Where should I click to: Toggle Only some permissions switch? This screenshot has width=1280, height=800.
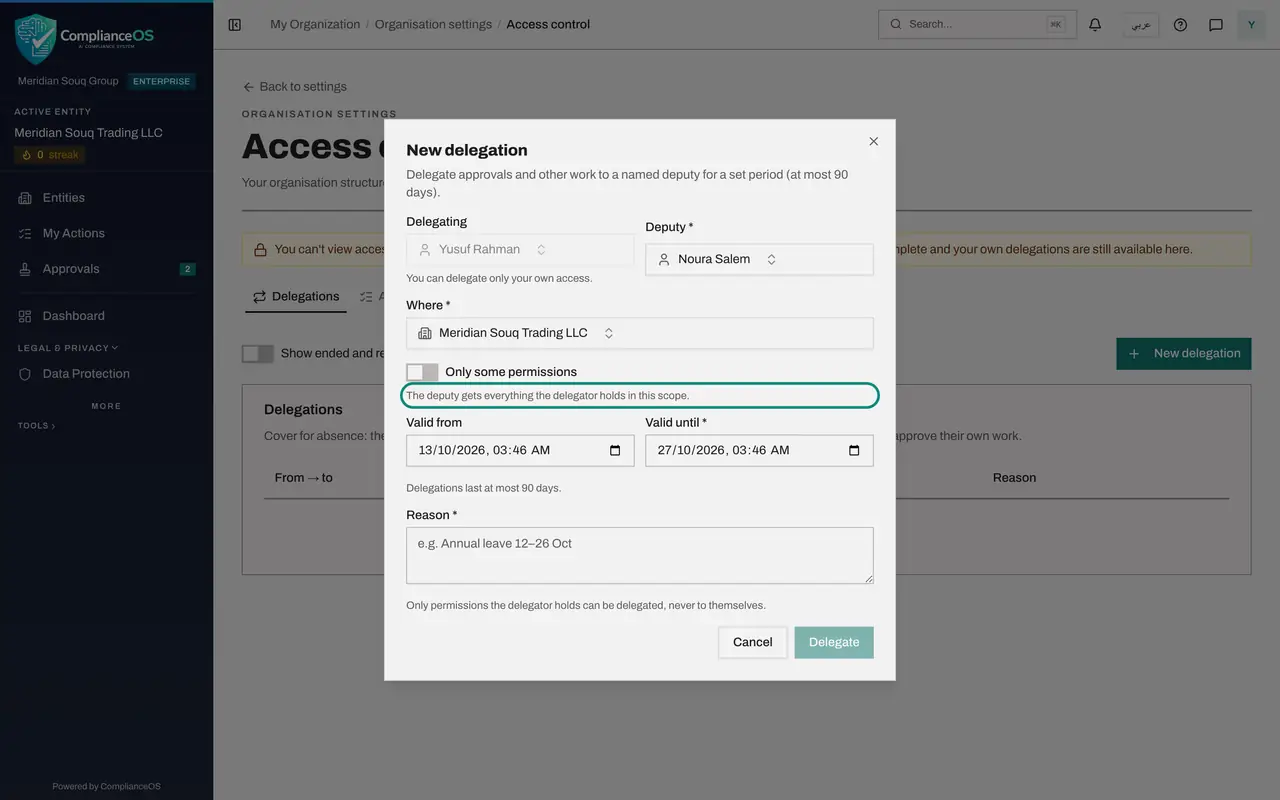click(422, 372)
